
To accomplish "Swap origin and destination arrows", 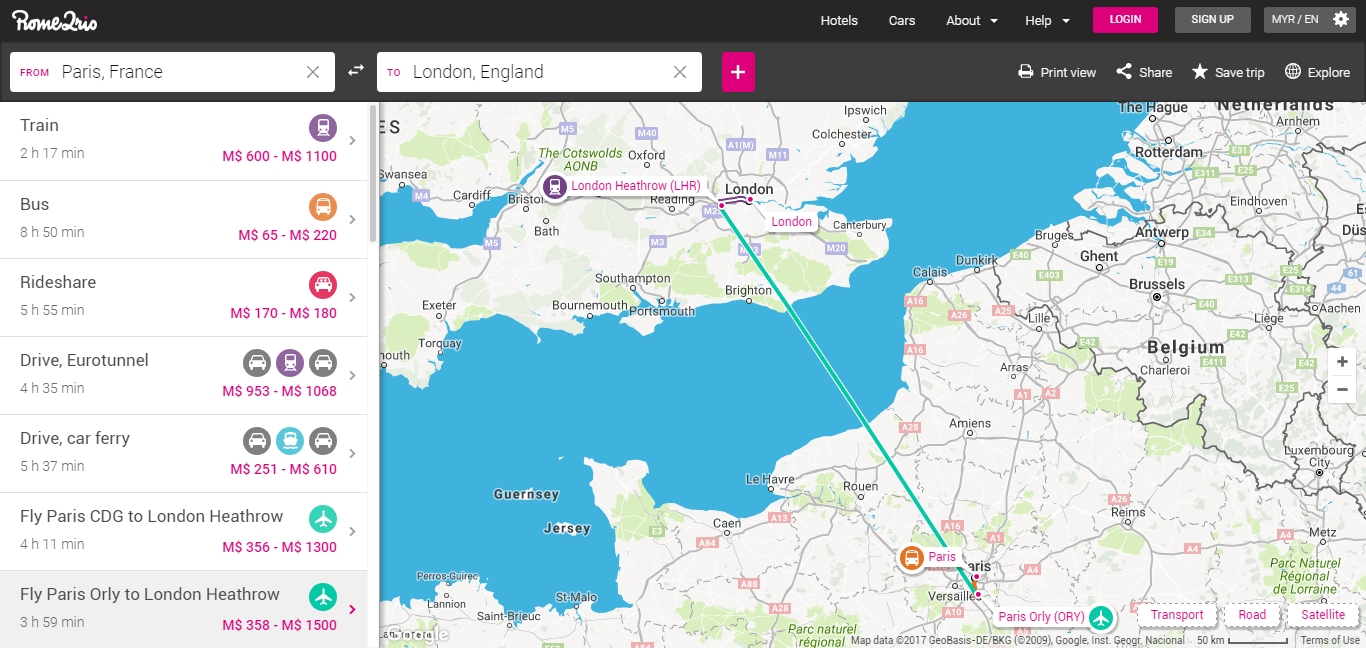I will [x=356, y=71].
